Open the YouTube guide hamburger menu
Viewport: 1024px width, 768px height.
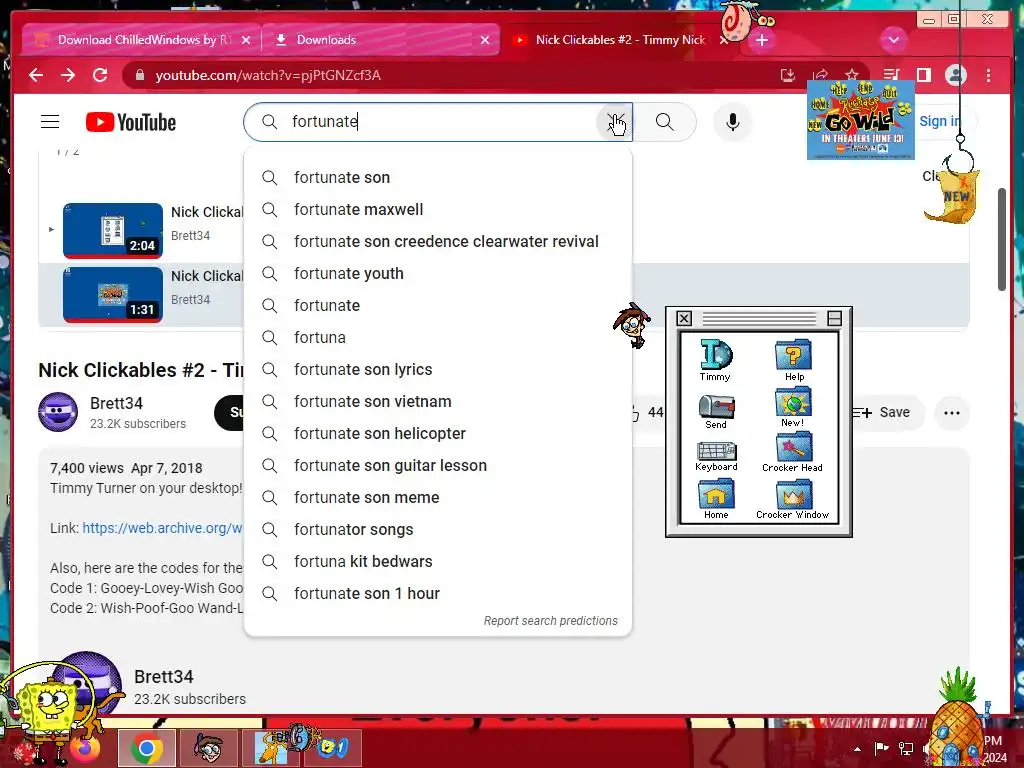(50, 122)
